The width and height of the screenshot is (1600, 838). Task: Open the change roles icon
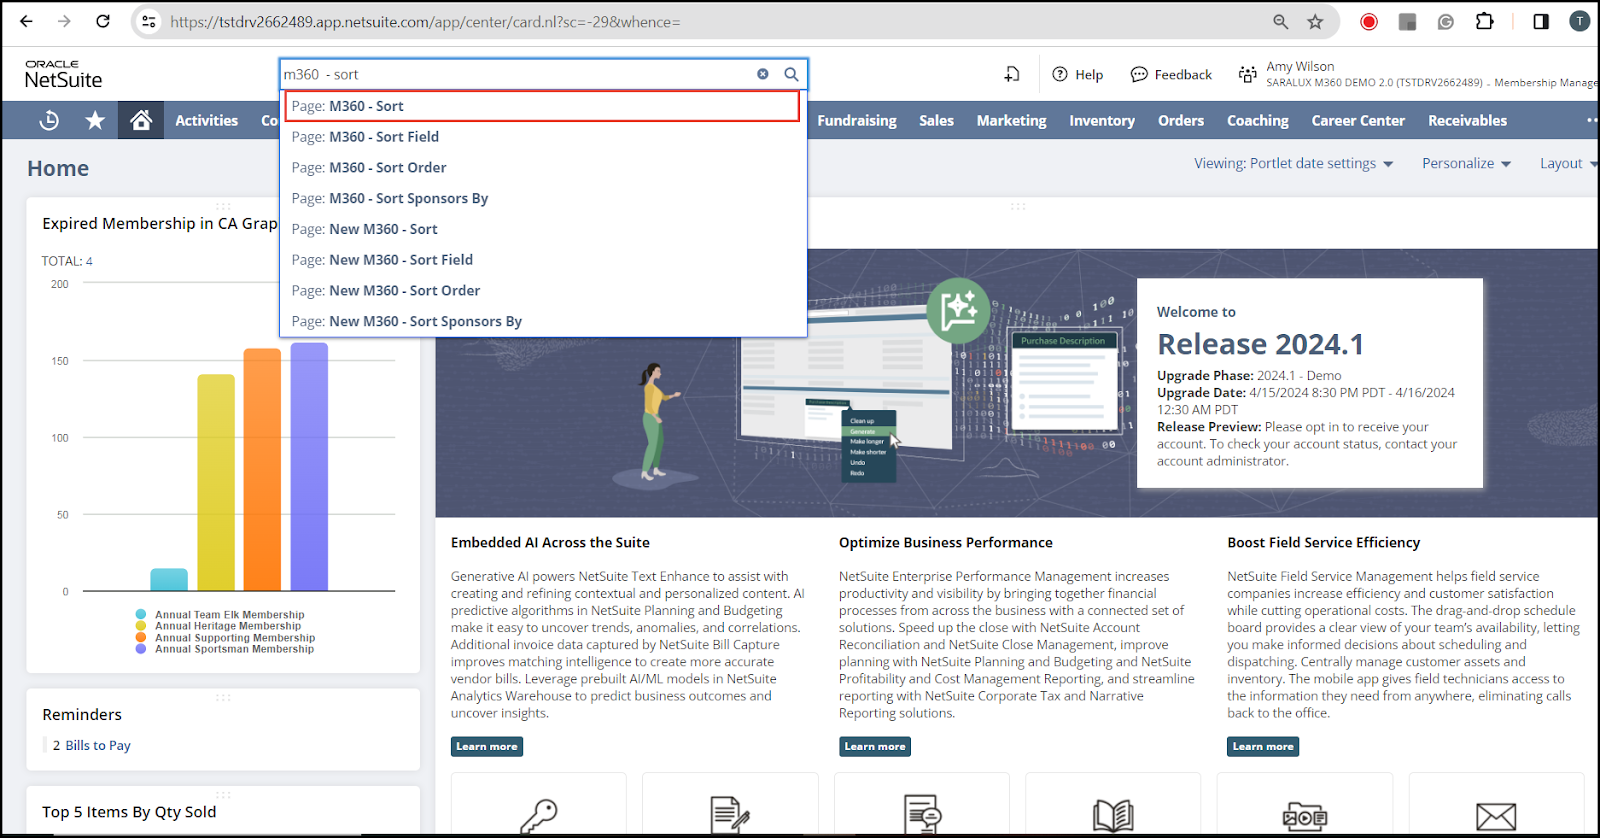click(x=1247, y=74)
